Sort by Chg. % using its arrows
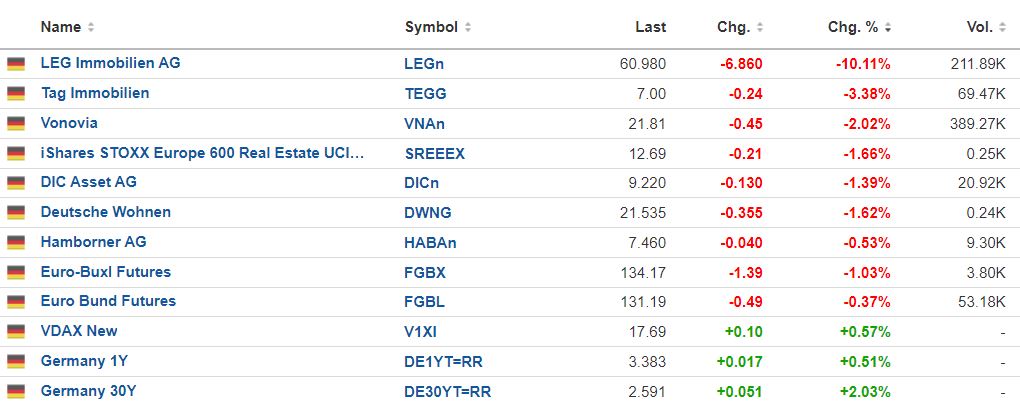The height and width of the screenshot is (408, 1020). (x=888, y=27)
